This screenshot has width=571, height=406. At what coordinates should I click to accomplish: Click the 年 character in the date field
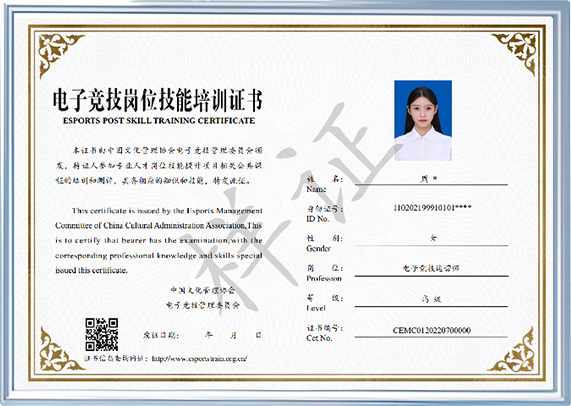tap(208, 335)
